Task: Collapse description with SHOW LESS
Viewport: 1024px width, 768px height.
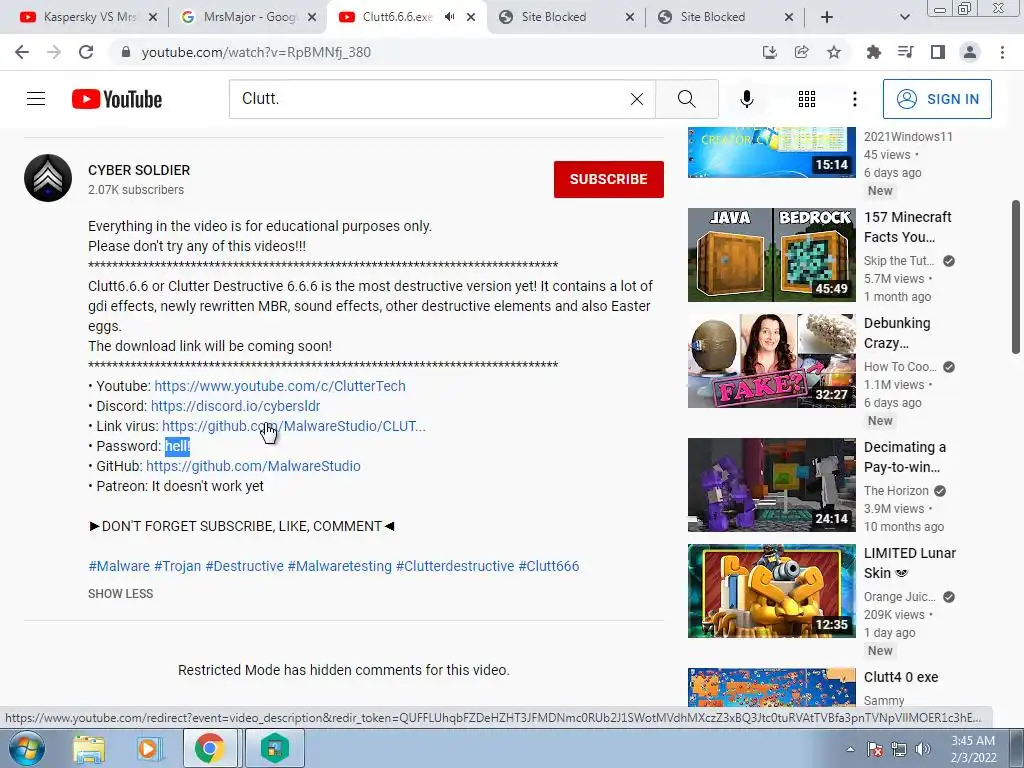Action: tap(121, 594)
